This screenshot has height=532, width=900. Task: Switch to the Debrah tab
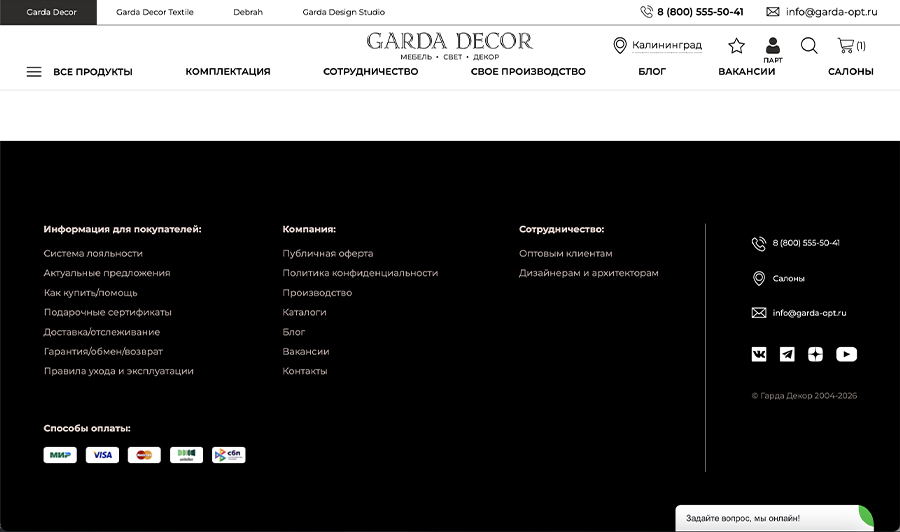[x=248, y=12]
